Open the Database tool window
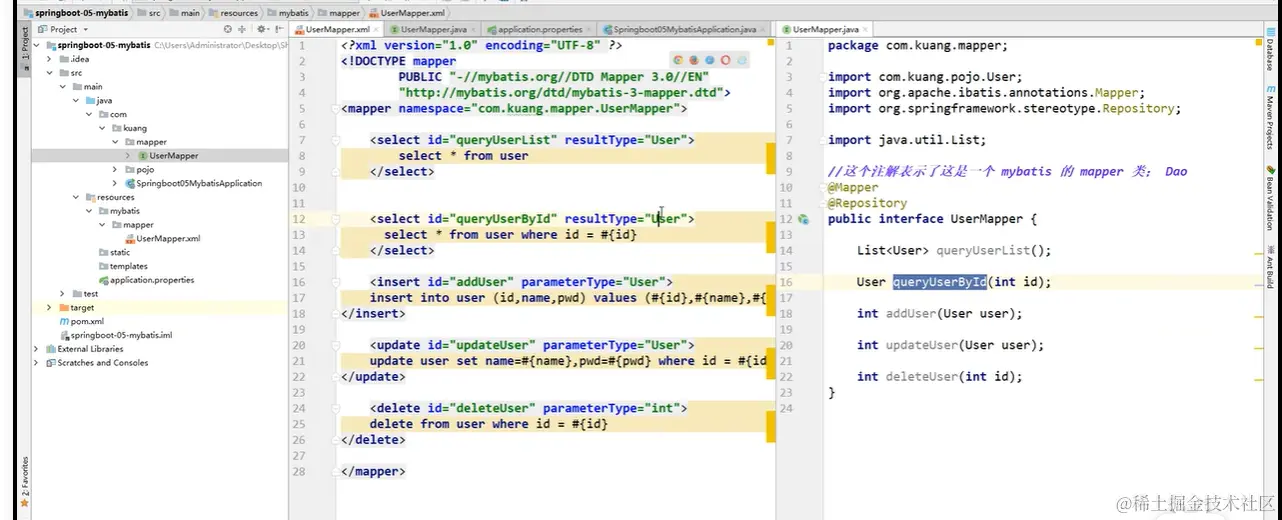The width and height of the screenshot is (1282, 520). [1271, 50]
